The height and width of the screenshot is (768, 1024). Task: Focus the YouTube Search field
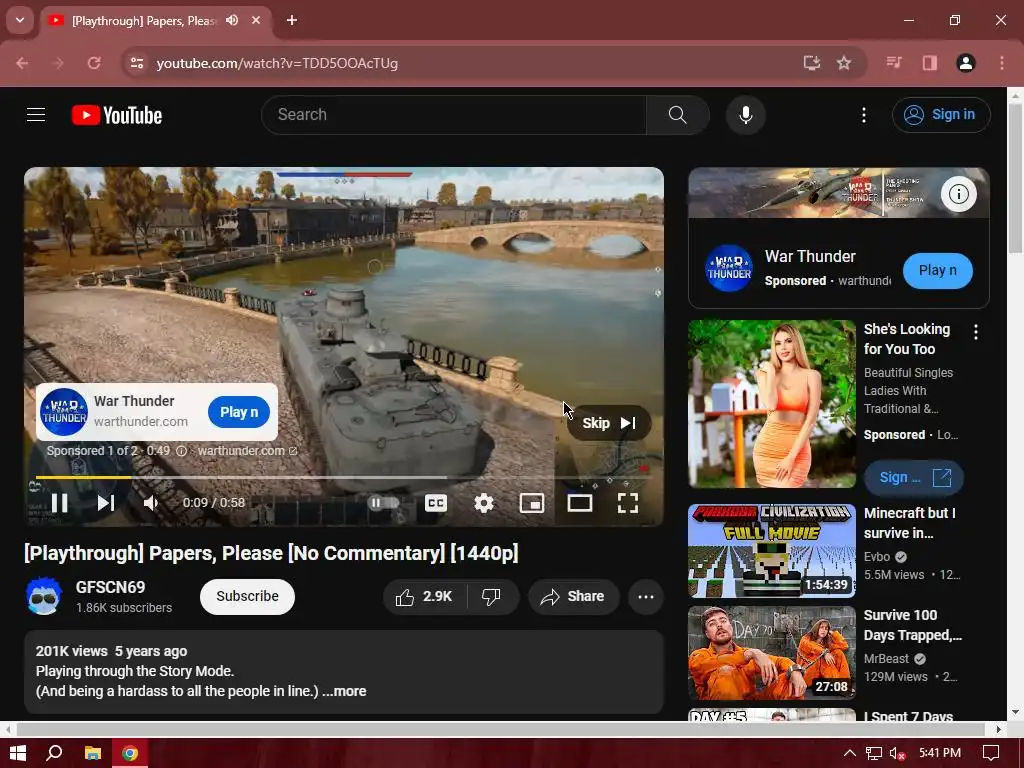[x=454, y=115]
